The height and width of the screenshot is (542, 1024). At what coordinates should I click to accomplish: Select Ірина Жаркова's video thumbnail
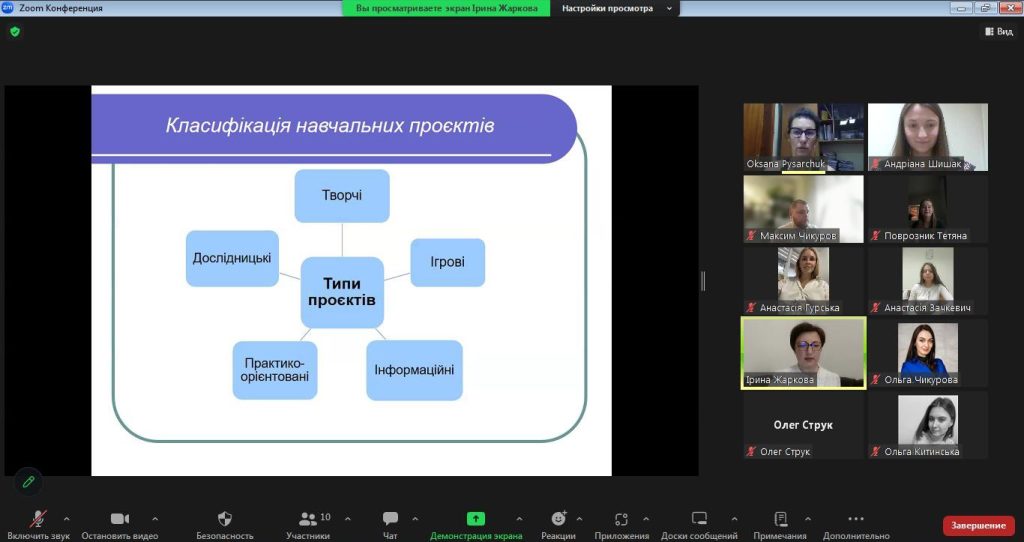(802, 353)
